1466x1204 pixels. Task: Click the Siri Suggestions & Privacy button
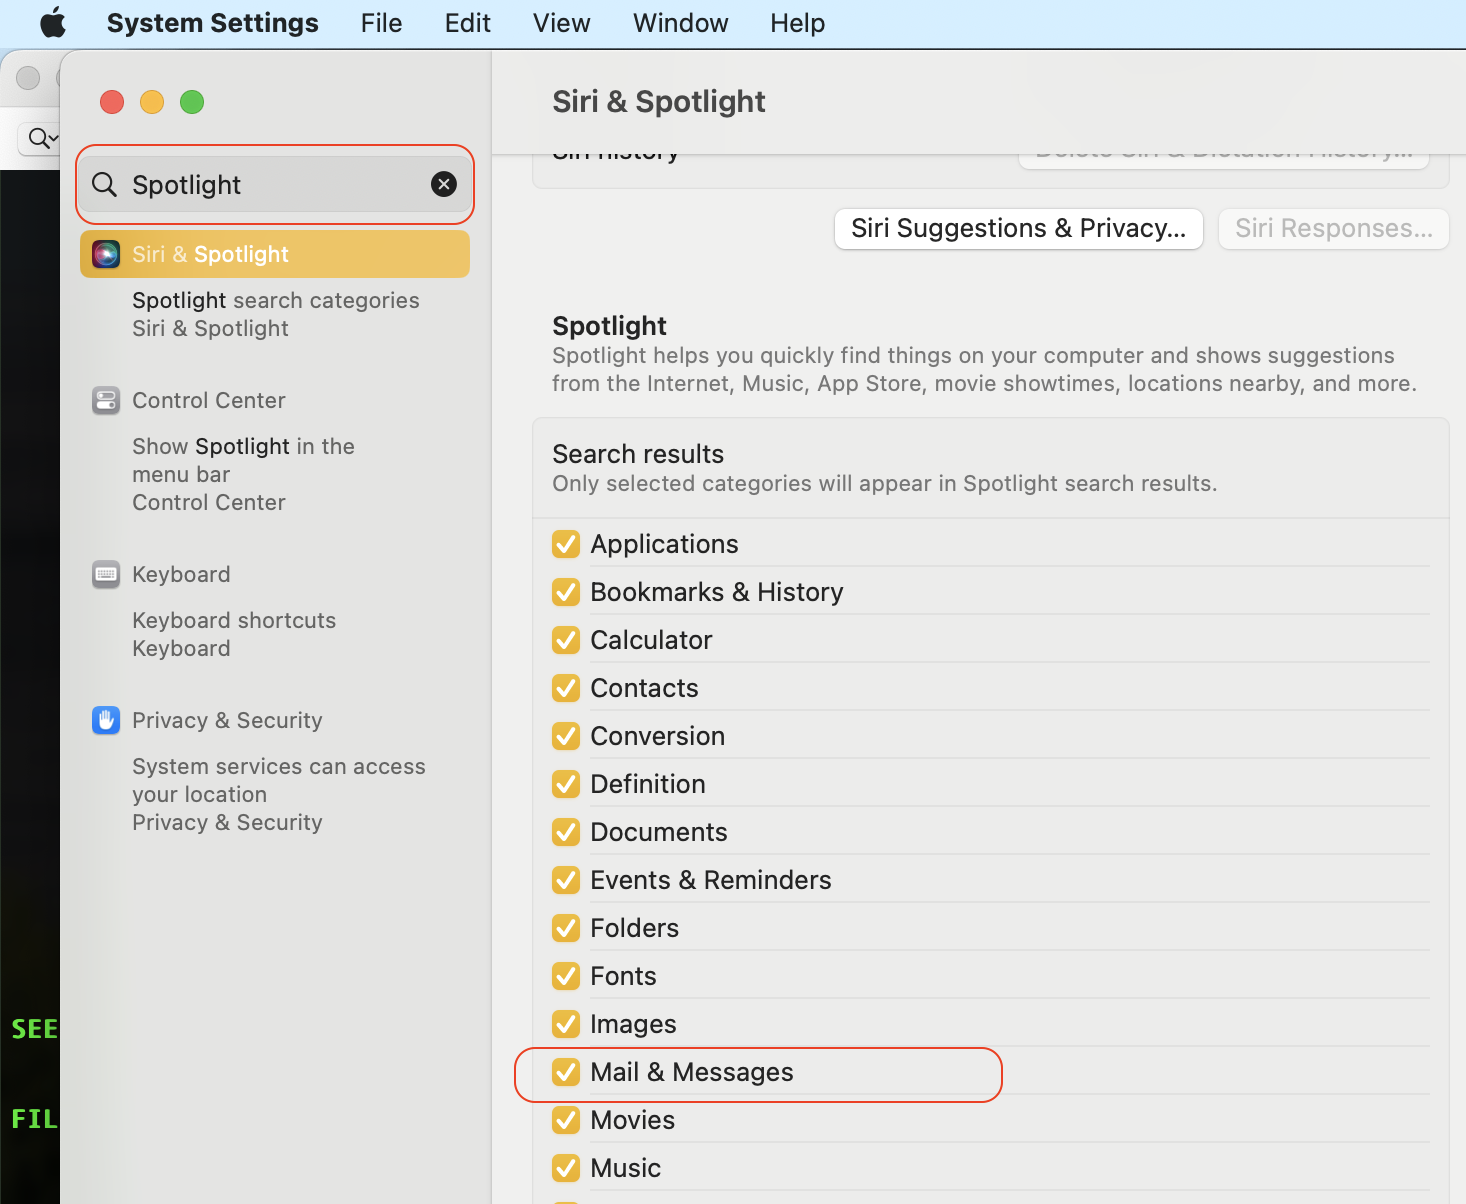pyautogui.click(x=1018, y=228)
